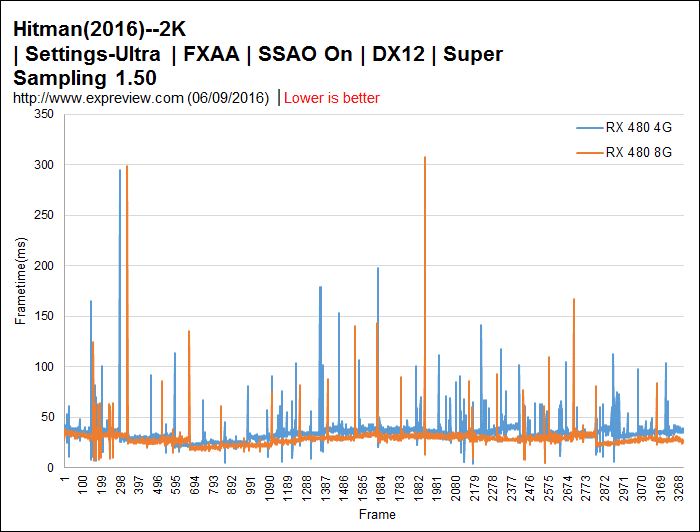Click the Hitman(2016)--2K chart title

tap(100, 29)
